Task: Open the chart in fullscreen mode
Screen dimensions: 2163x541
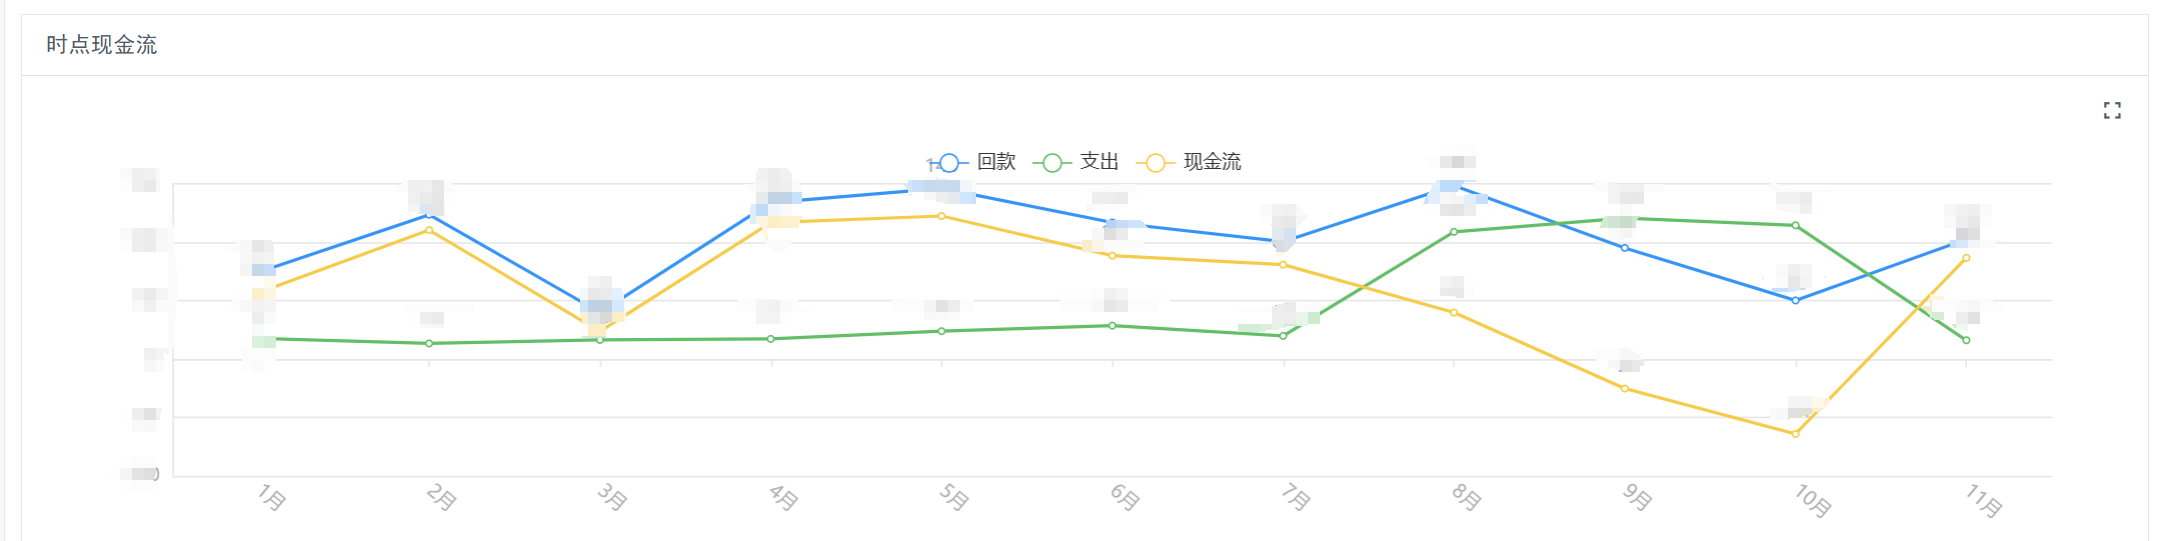Action: [2112, 110]
